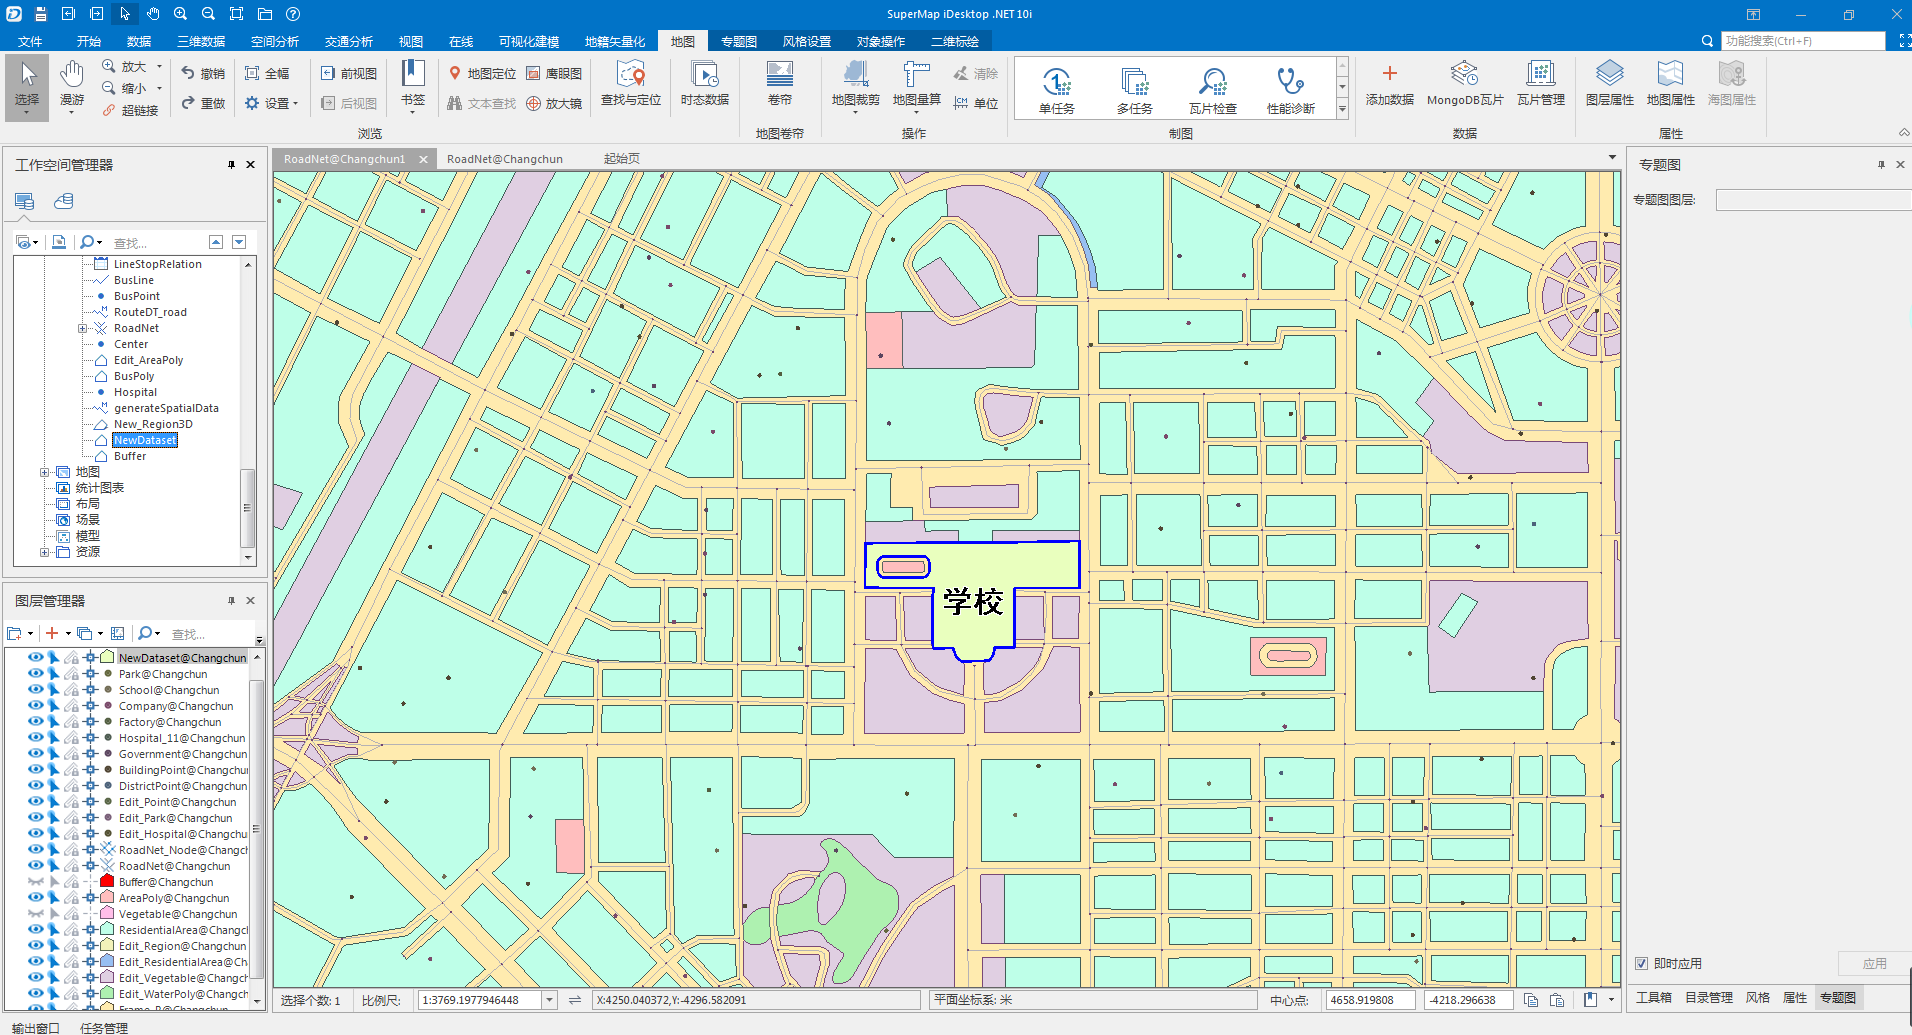Click the 功能搜索 function search box
This screenshot has height=1035, width=1912.
pos(1803,41)
